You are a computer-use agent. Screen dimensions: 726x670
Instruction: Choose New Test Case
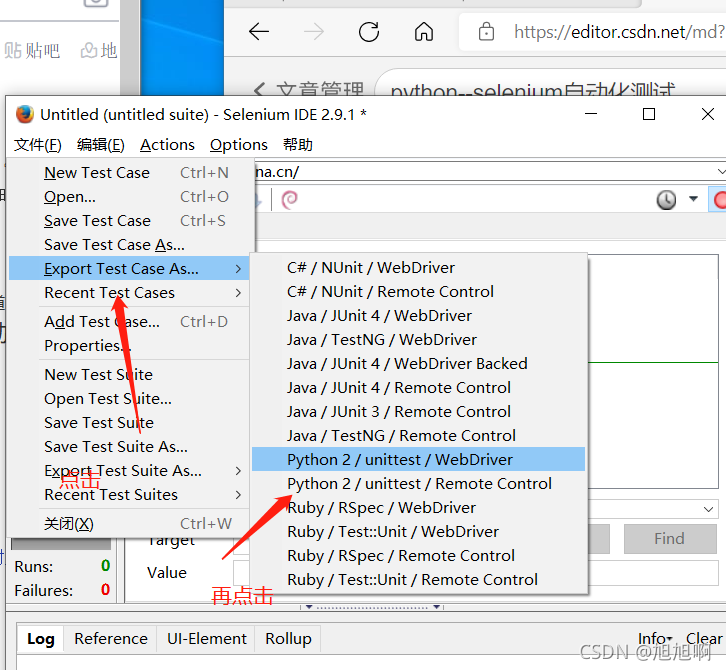(x=131, y=173)
